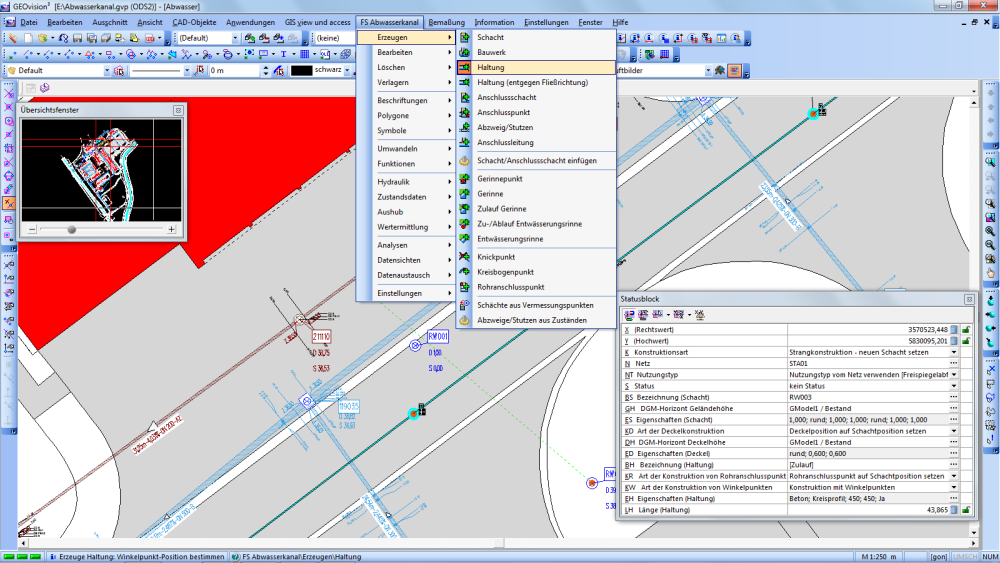
Task: Click plus zoom button in Übersichtsfenster
Action: click(172, 230)
